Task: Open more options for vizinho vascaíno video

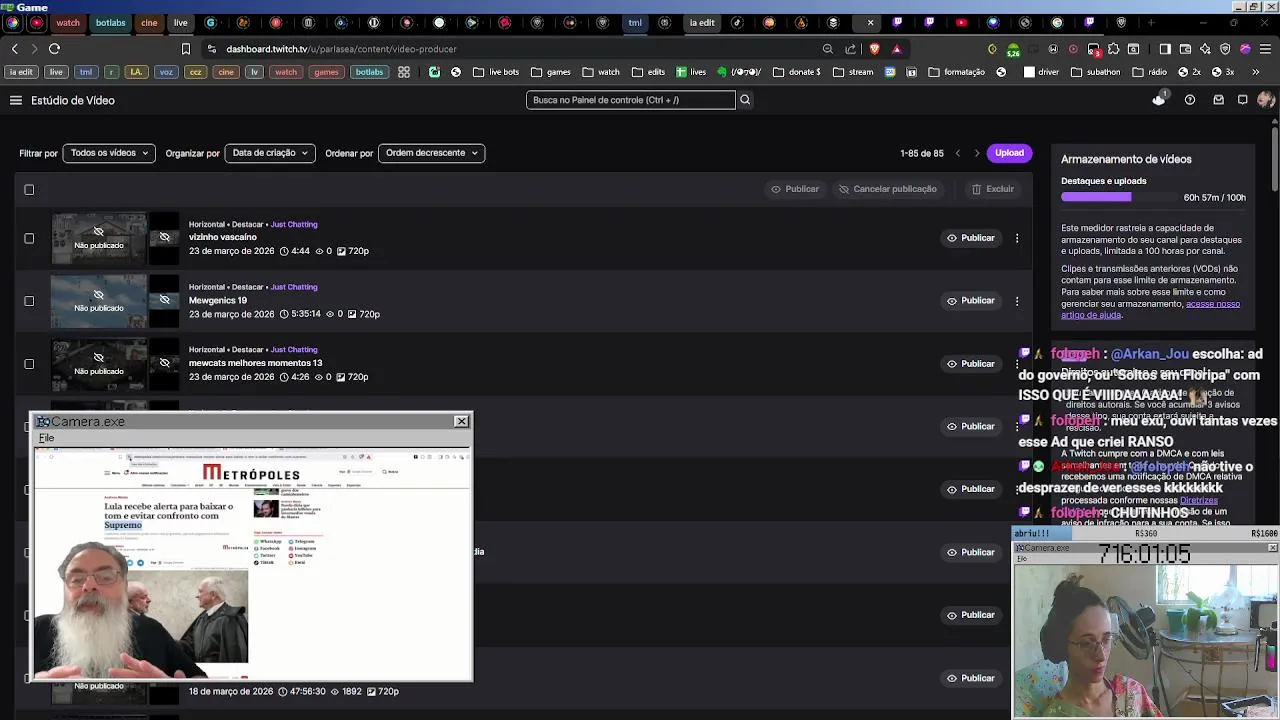Action: click(x=1017, y=238)
